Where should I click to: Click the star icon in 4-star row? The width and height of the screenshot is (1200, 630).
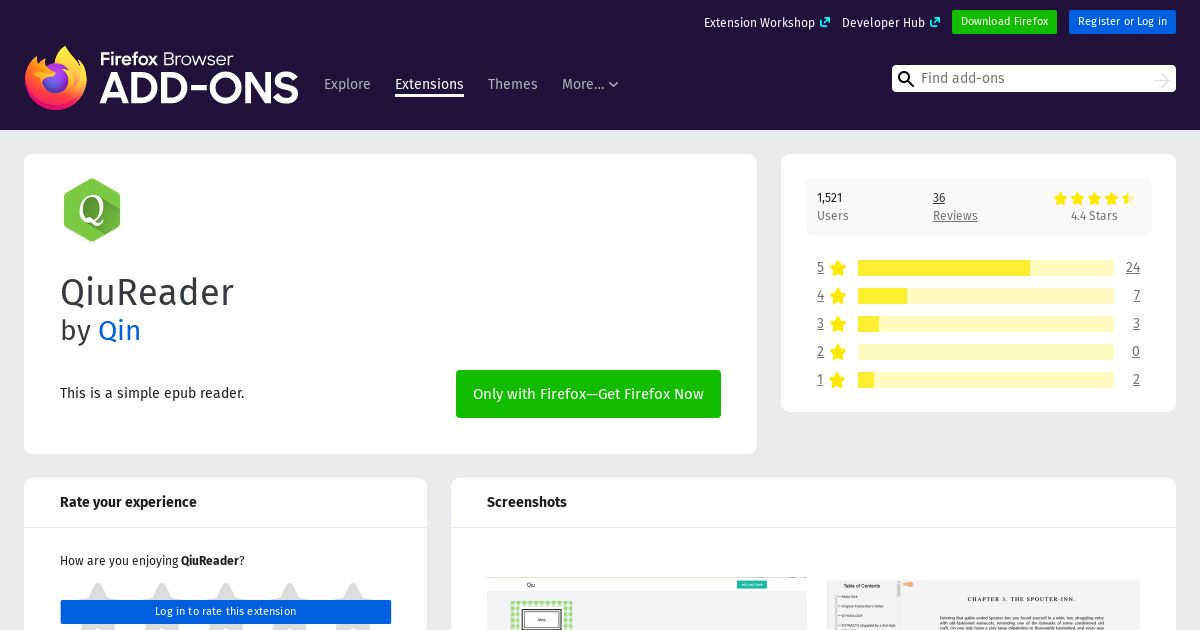click(838, 296)
